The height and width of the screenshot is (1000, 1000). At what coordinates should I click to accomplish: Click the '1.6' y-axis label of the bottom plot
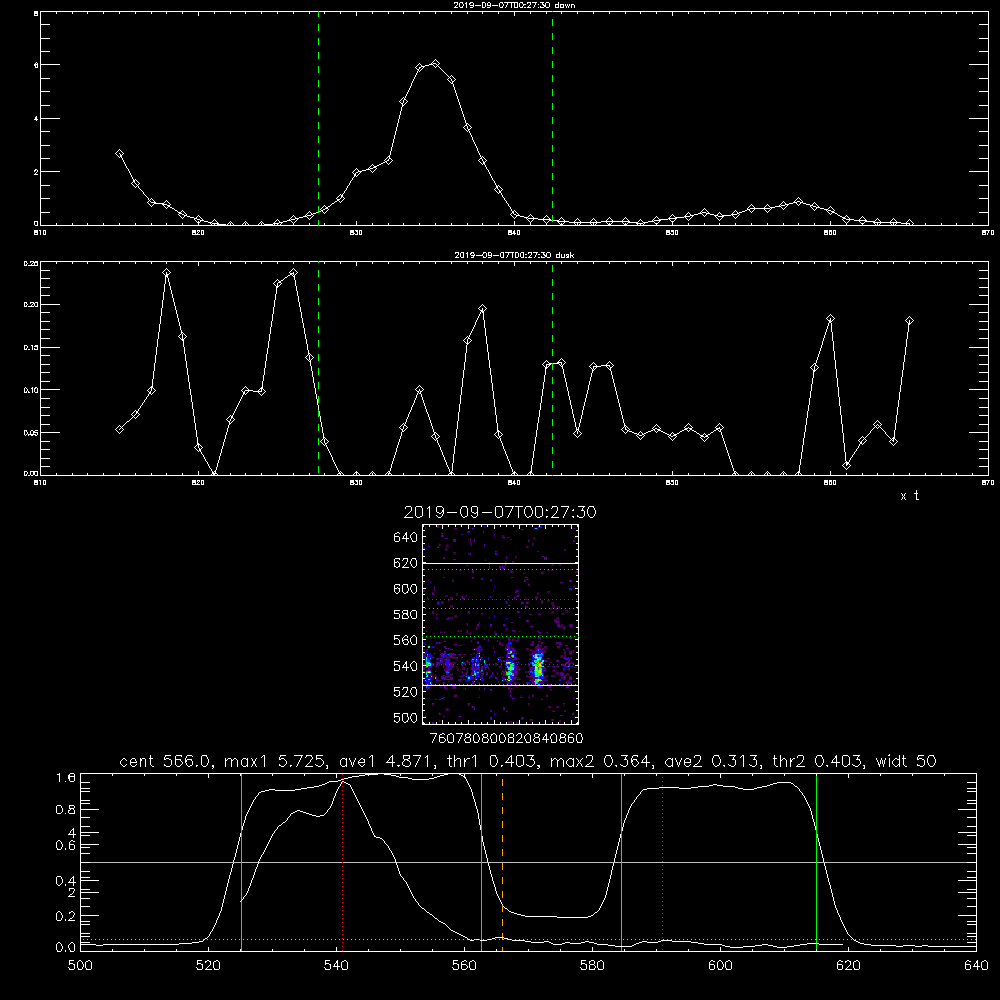pos(66,778)
